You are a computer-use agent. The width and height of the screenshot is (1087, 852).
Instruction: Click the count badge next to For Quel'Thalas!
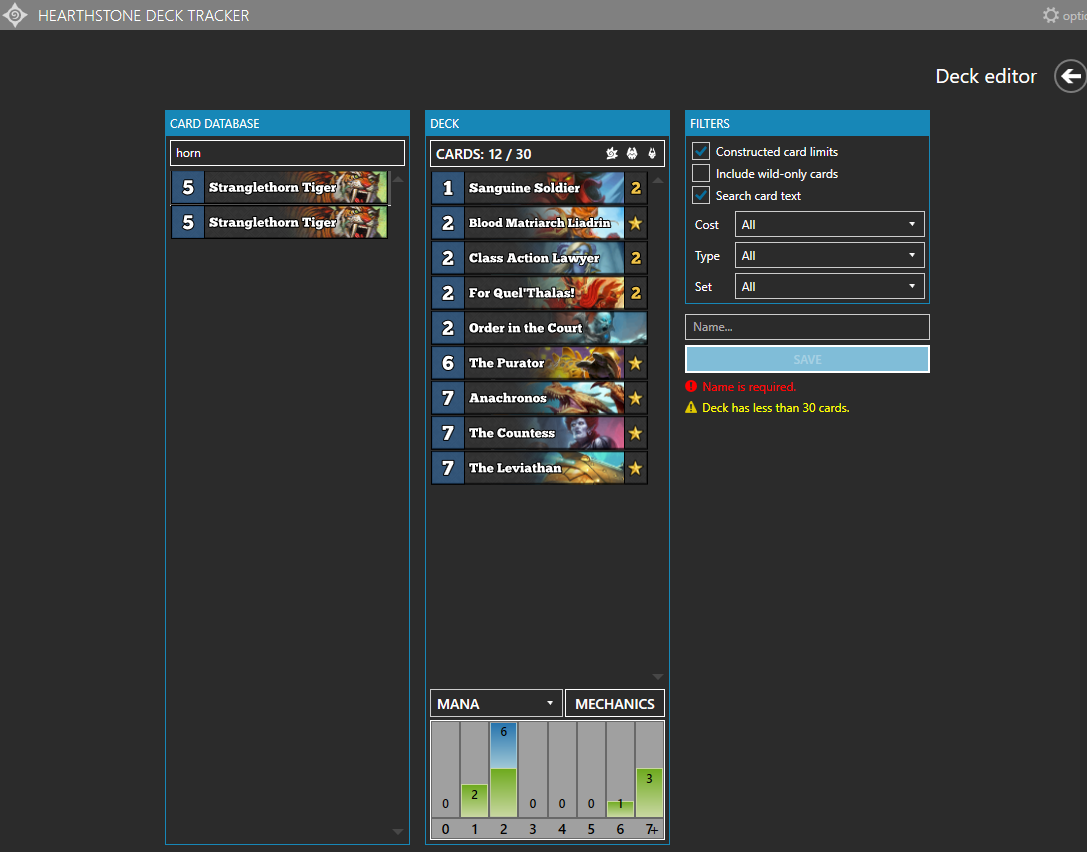click(x=635, y=292)
